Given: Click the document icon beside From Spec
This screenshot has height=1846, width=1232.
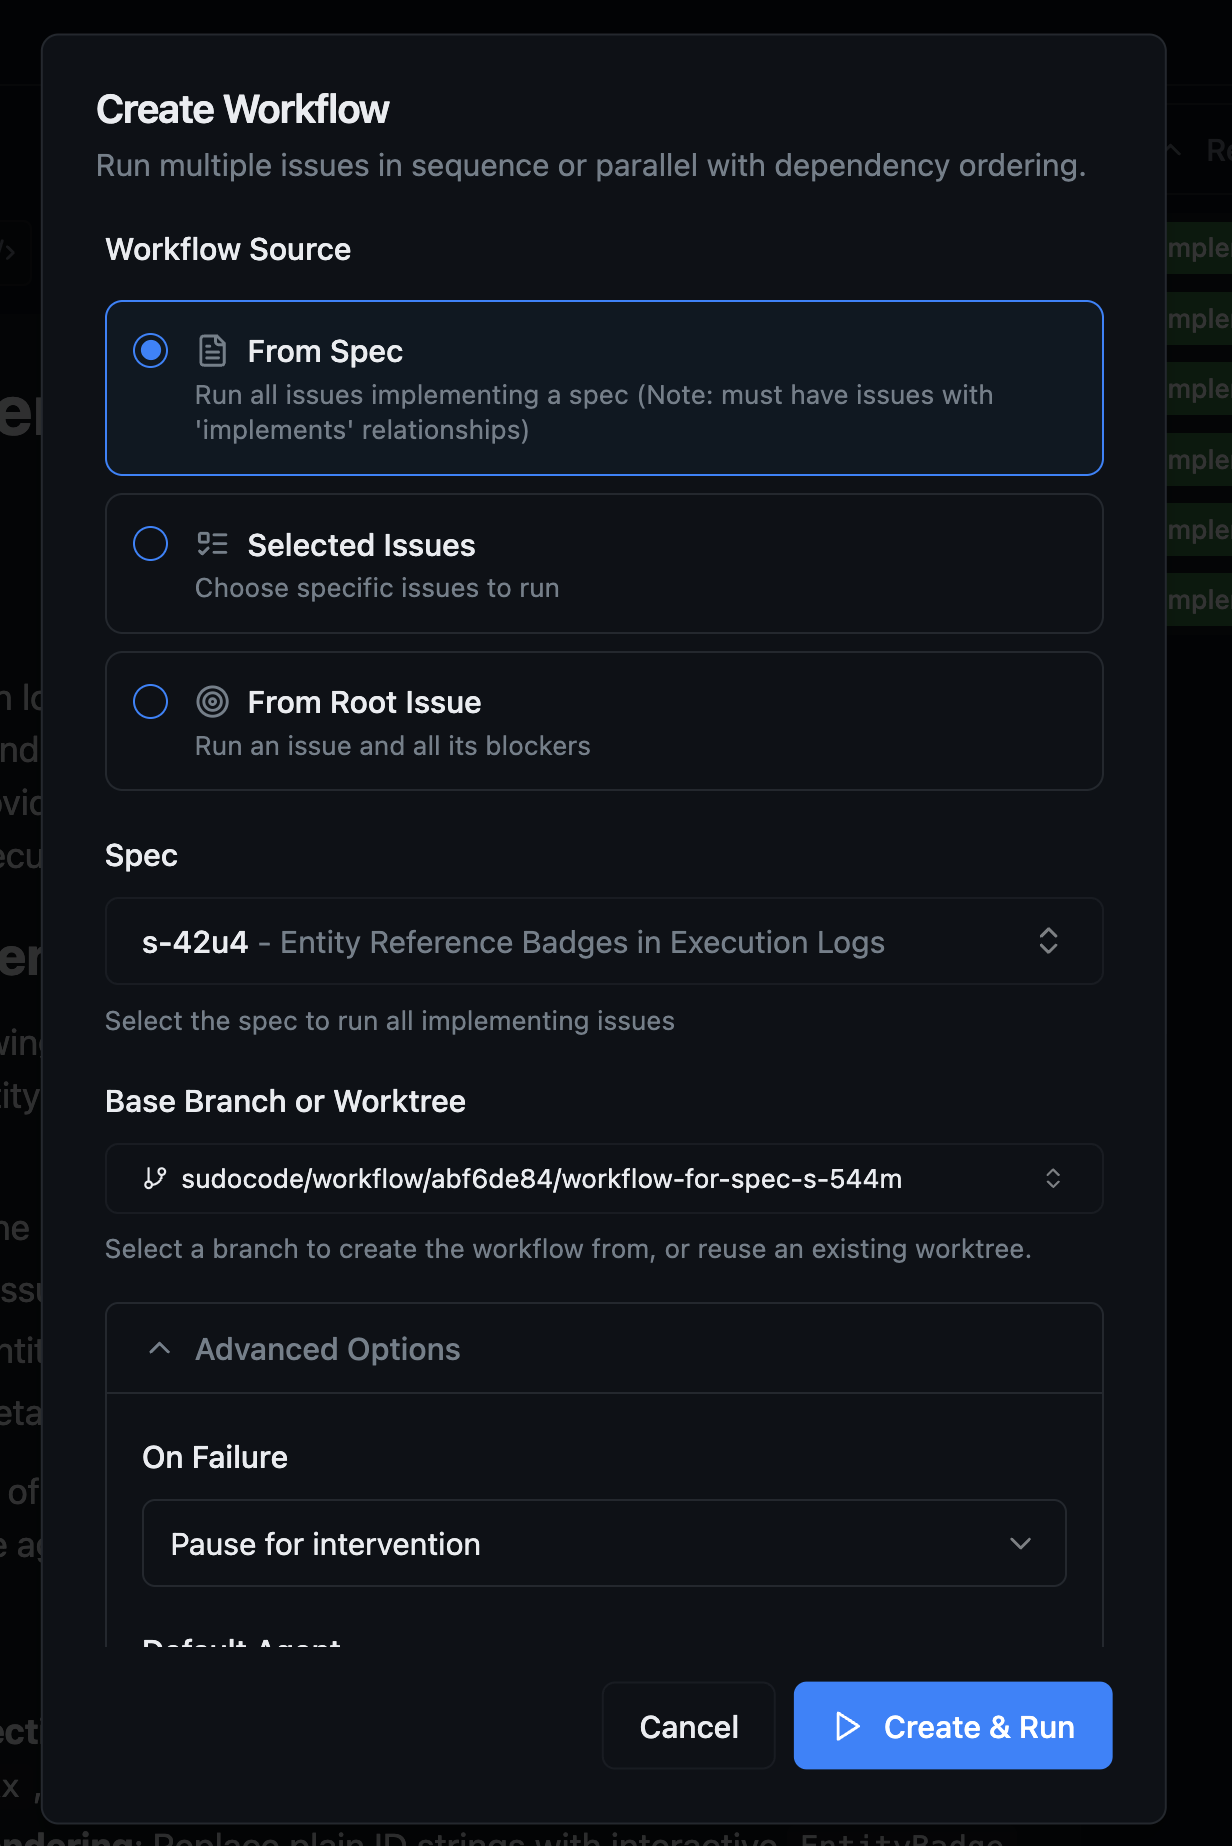Looking at the screenshot, I should [213, 350].
